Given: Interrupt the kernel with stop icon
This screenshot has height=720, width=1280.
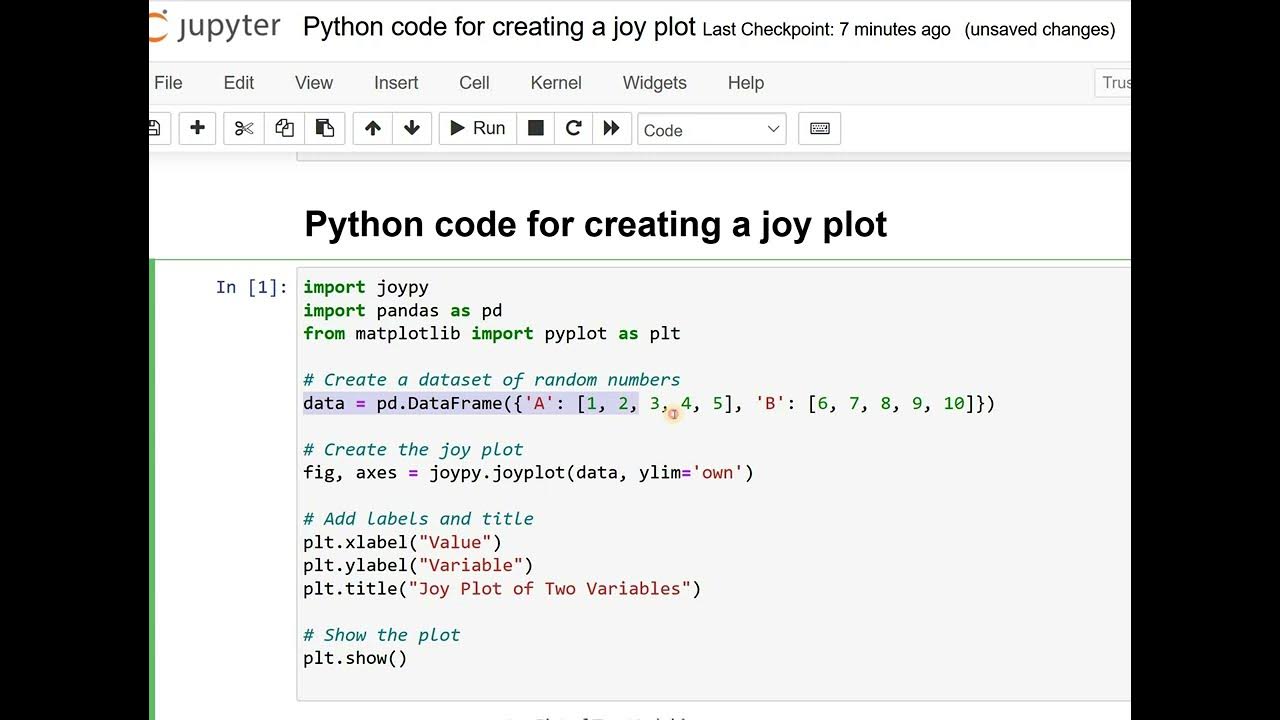Looking at the screenshot, I should (536, 128).
